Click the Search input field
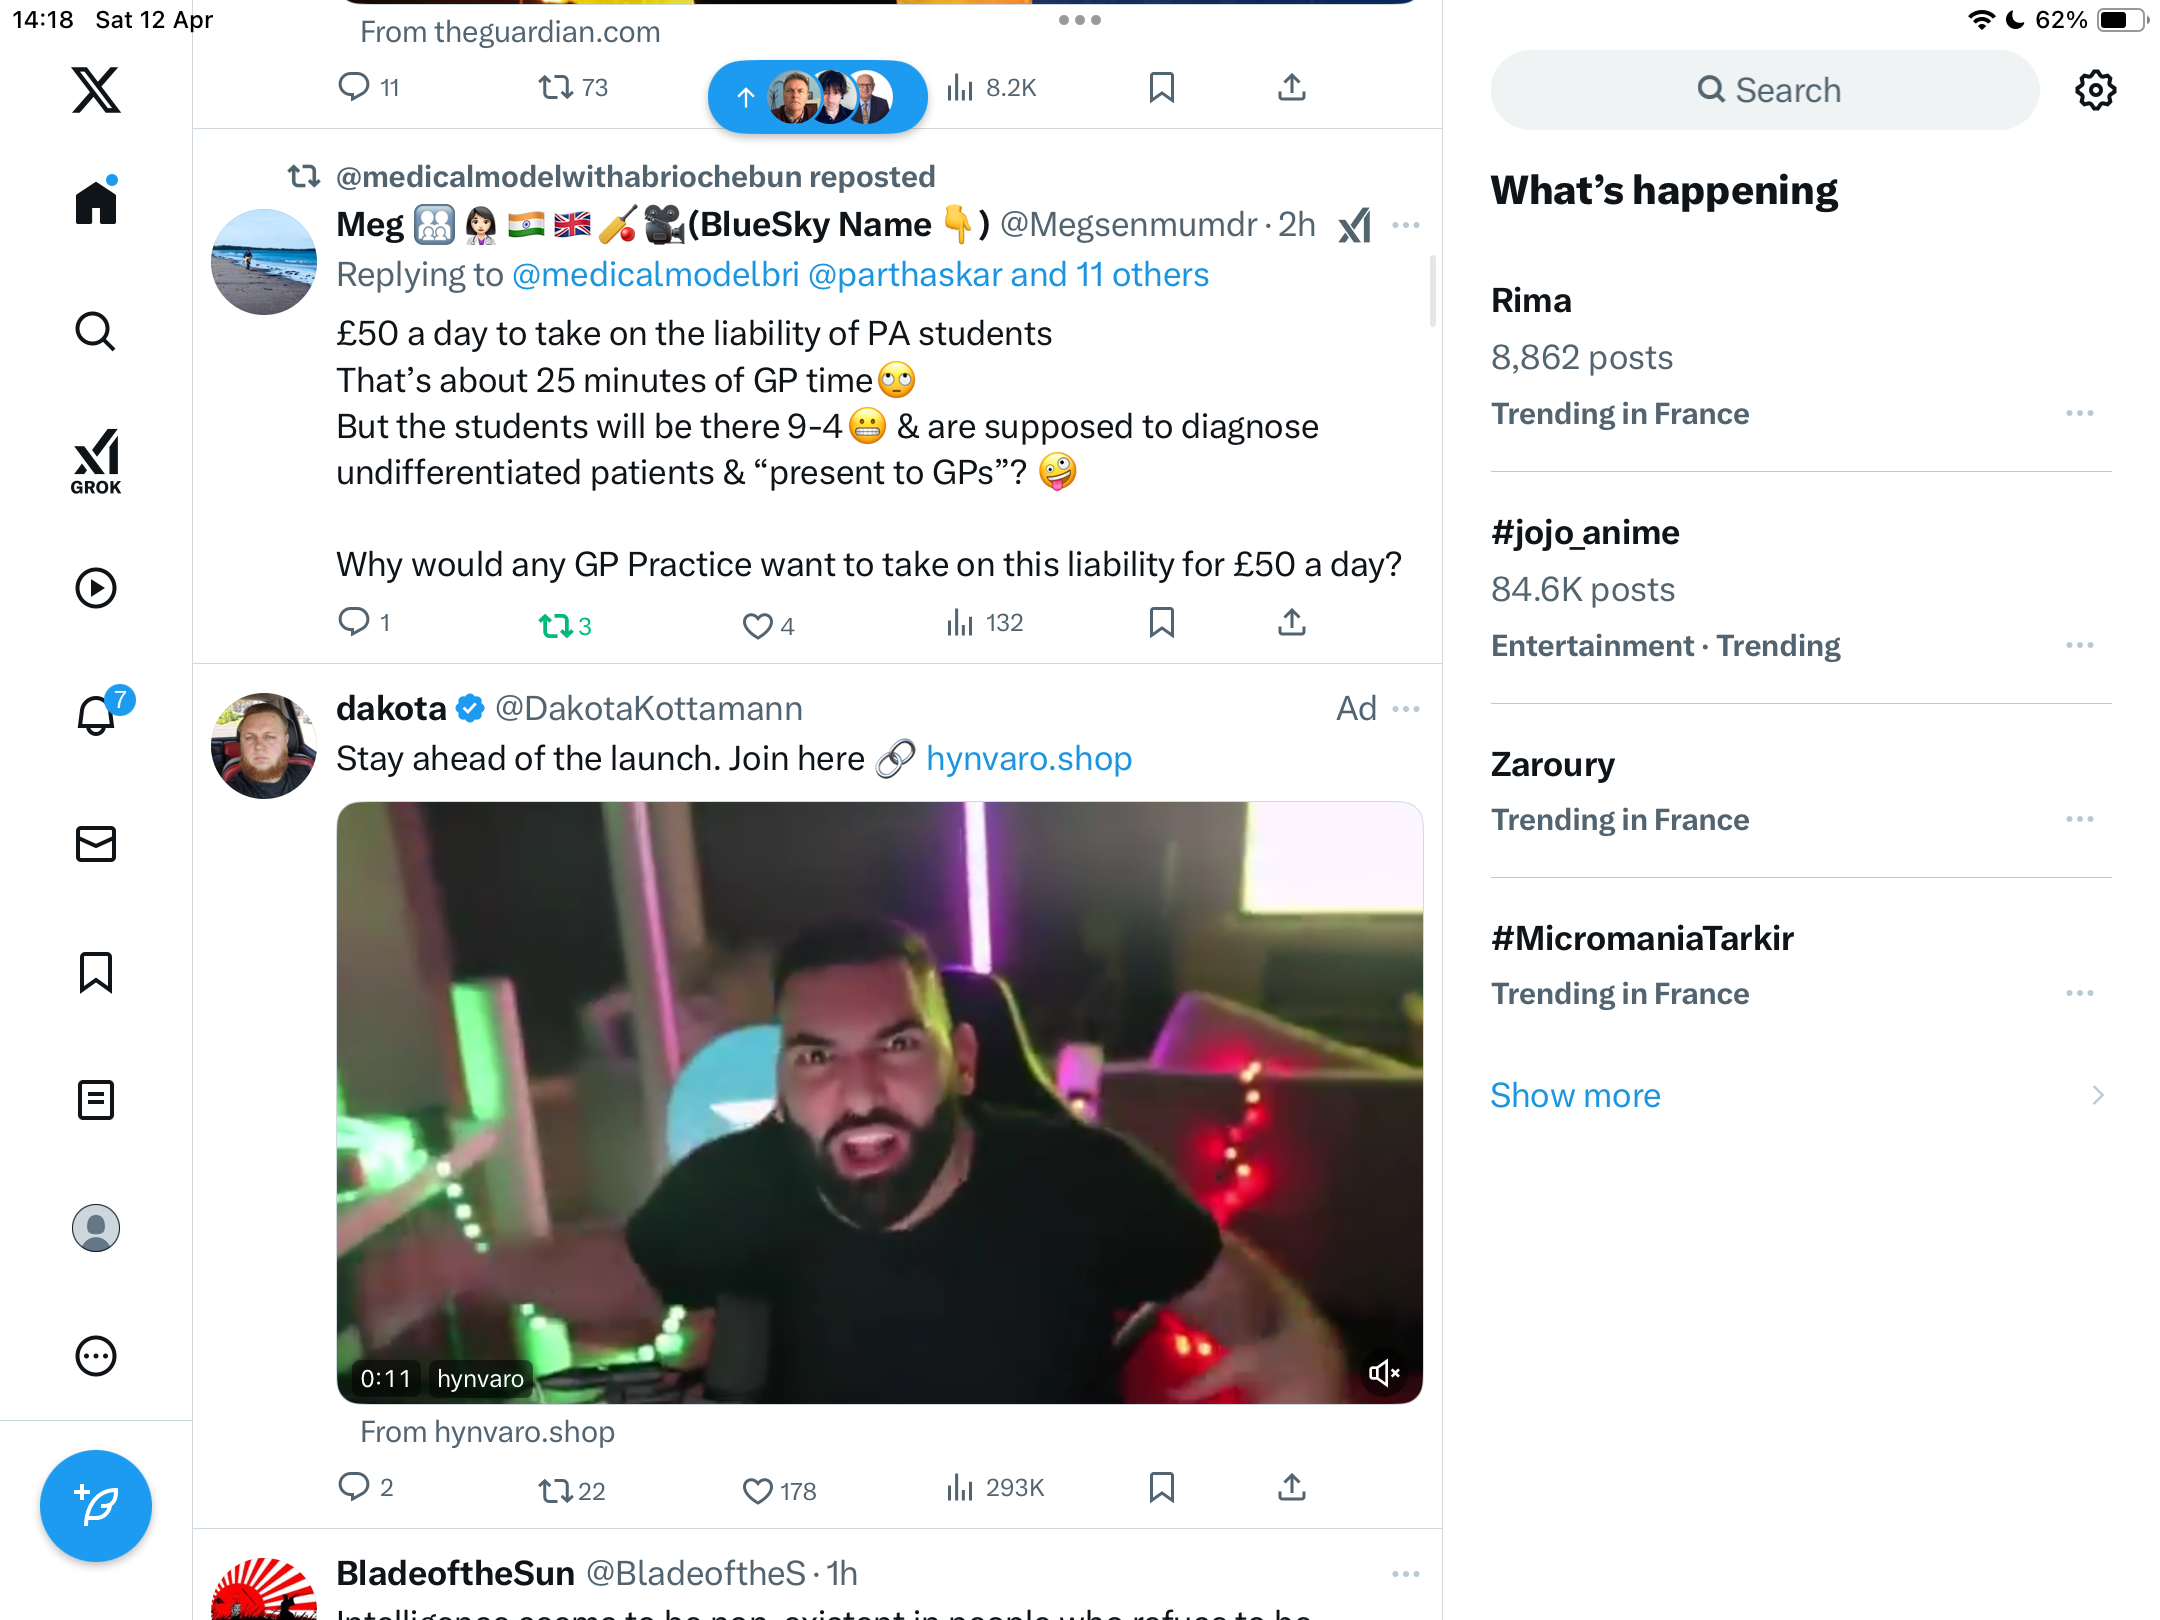Image resolution: width=2160 pixels, height=1620 pixels. click(1765, 90)
